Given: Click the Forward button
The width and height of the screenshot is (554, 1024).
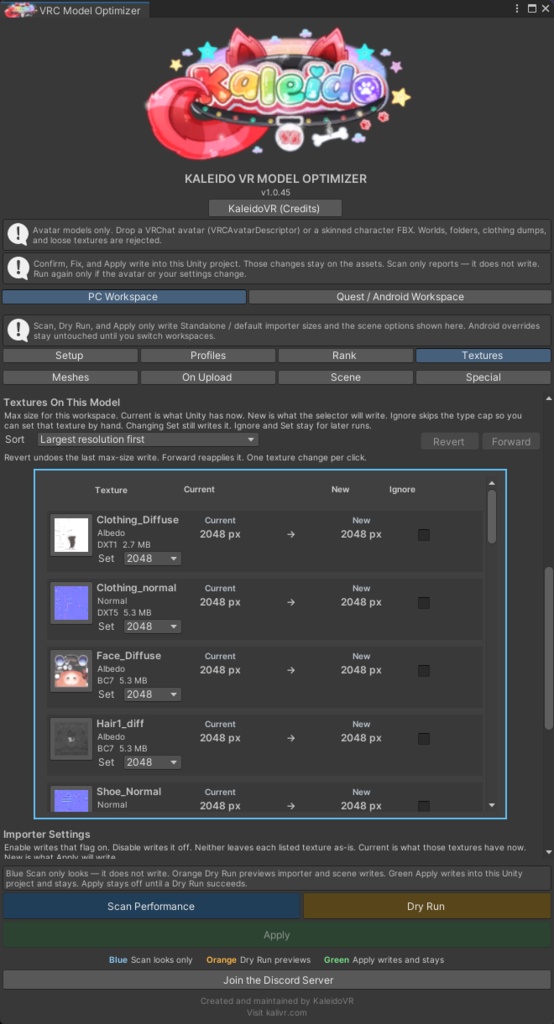Looking at the screenshot, I should pyautogui.click(x=511, y=441).
